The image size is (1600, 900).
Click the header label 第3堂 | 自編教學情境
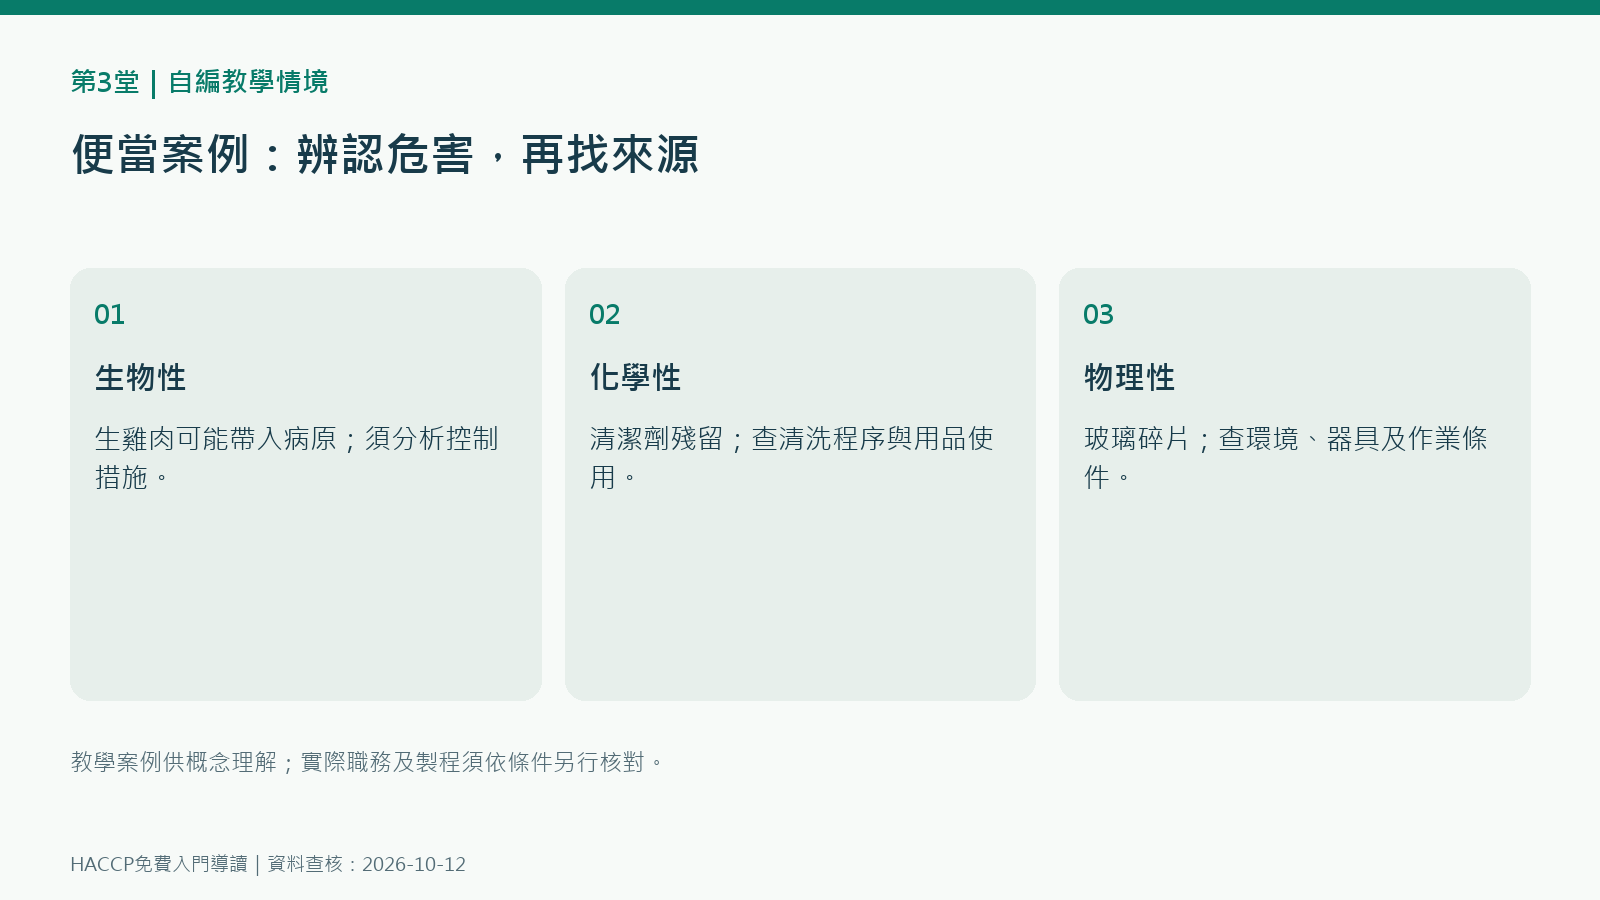[x=199, y=82]
